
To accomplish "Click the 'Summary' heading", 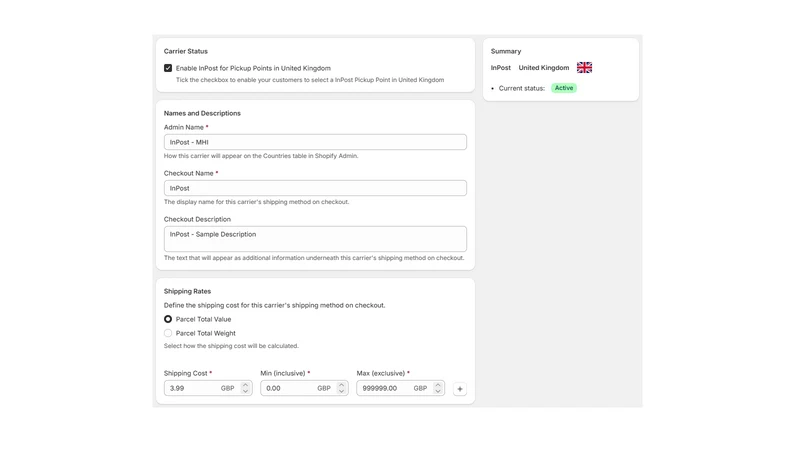I will (506, 51).
